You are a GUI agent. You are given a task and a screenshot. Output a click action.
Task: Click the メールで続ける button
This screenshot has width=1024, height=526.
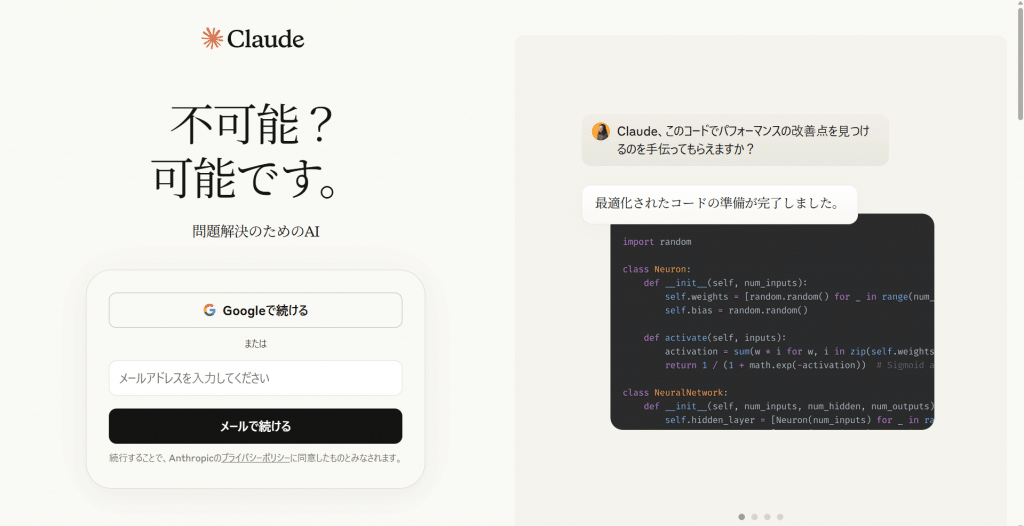click(255, 426)
